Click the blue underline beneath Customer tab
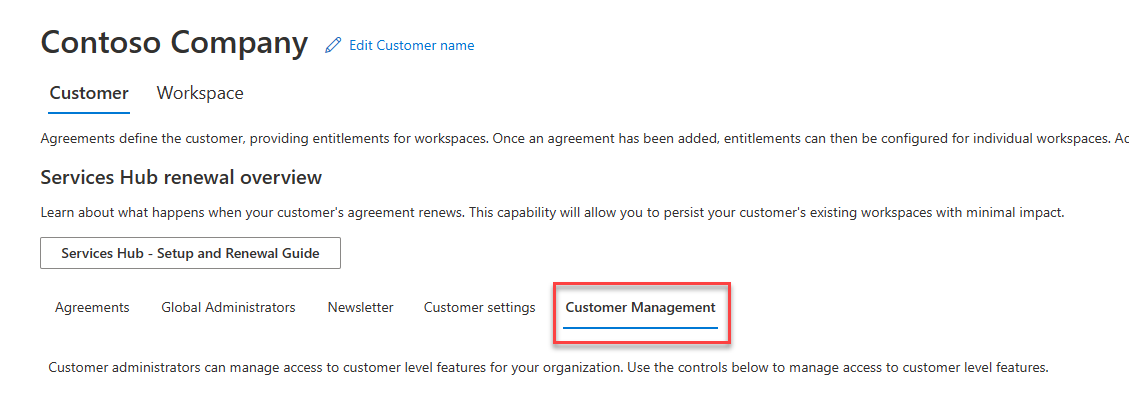This screenshot has width=1129, height=397. click(x=89, y=112)
